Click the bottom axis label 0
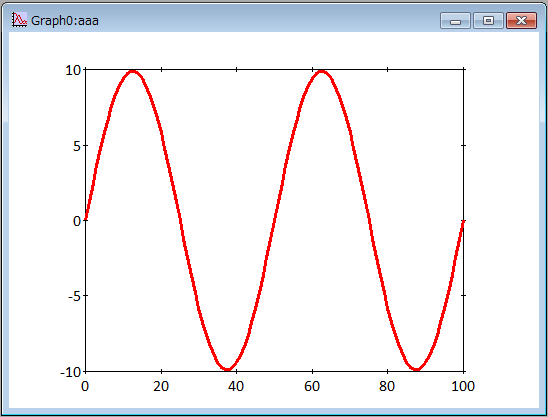548x417 pixels. point(85,386)
